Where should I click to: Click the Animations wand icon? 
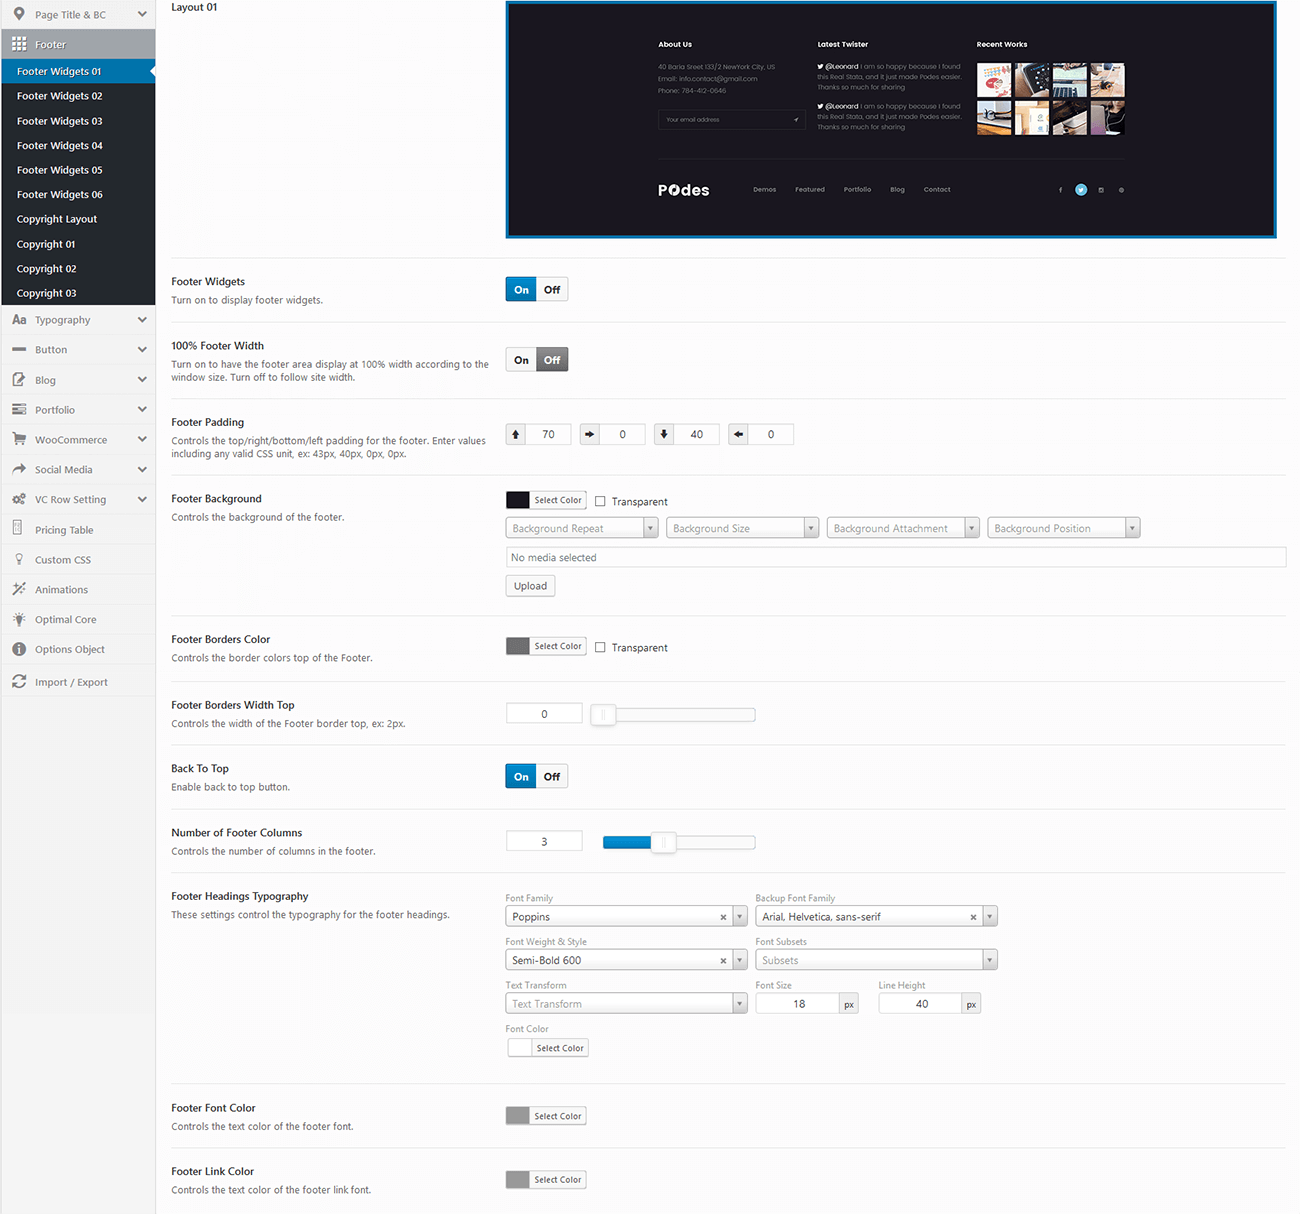[19, 589]
